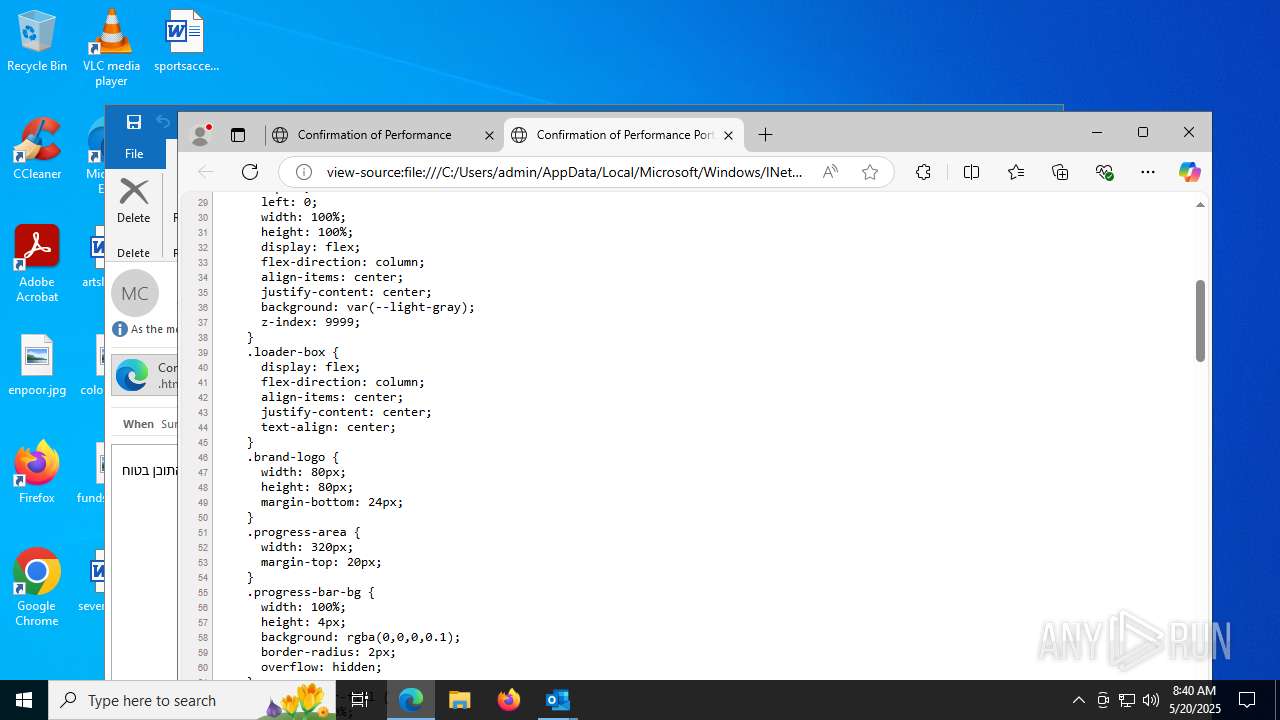Open a new browser tab

(765, 135)
